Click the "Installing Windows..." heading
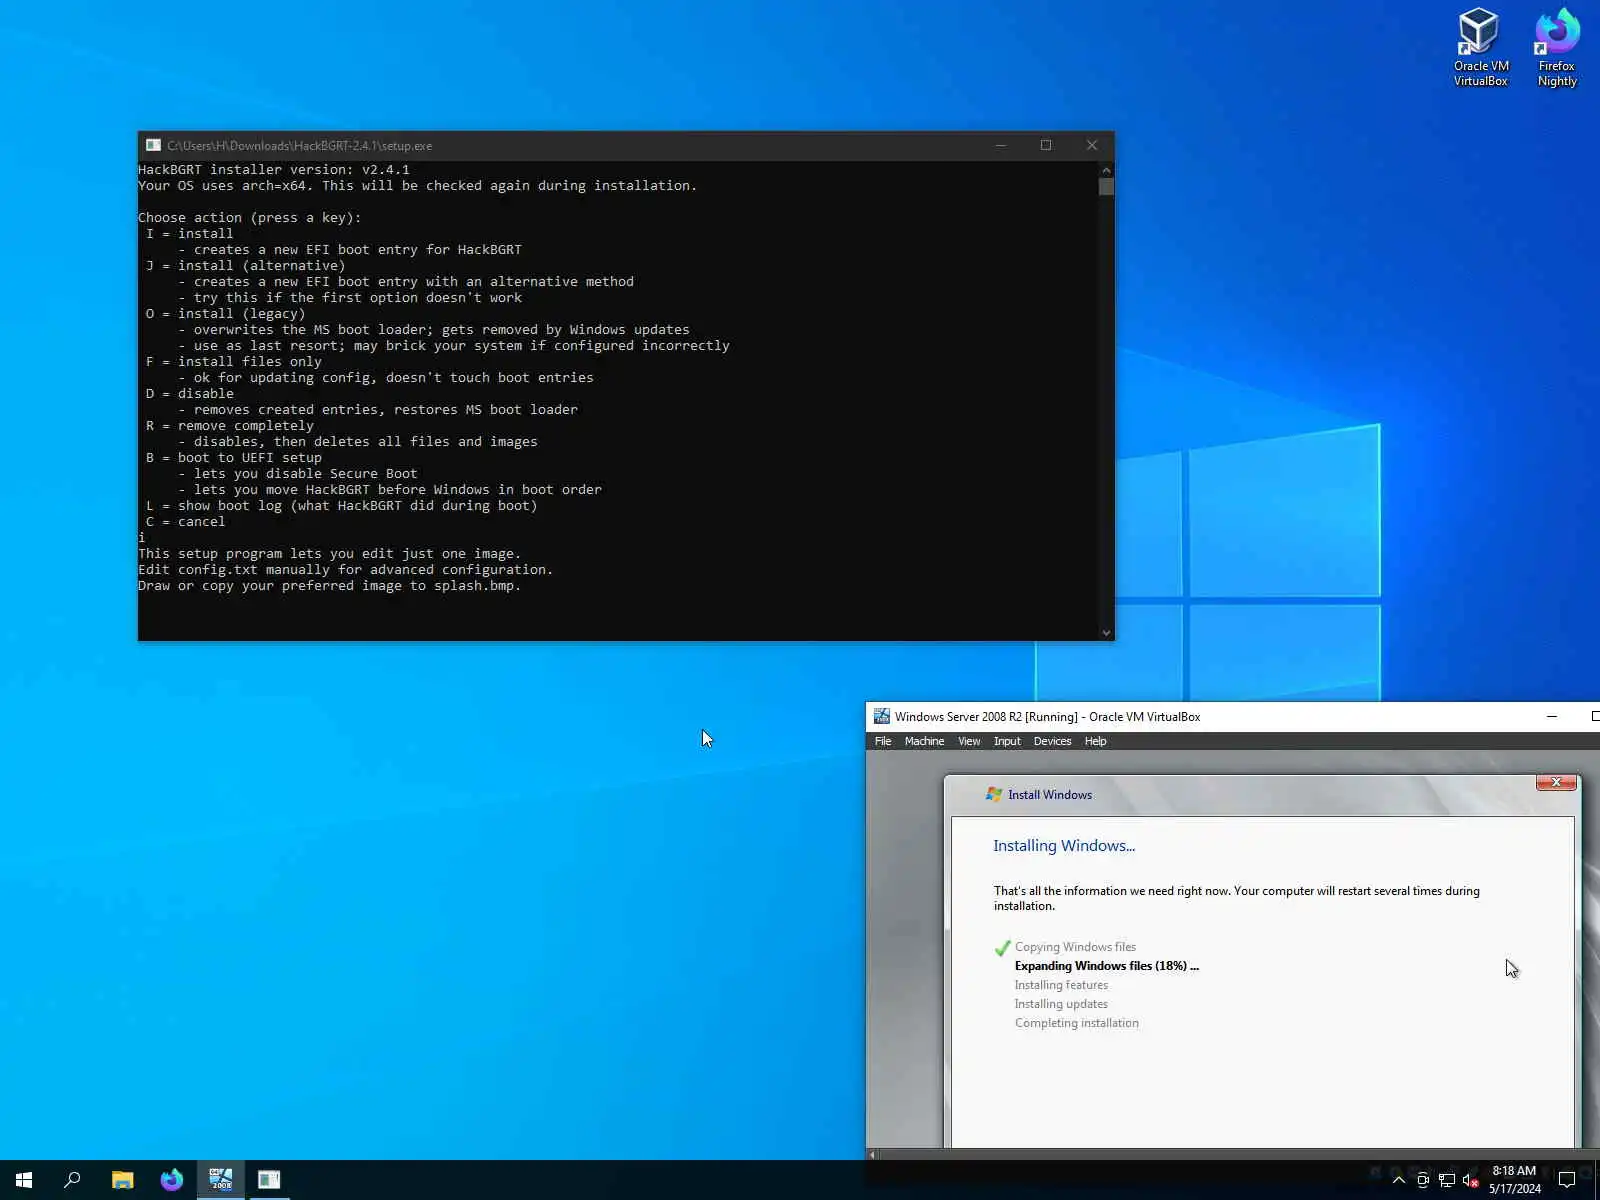This screenshot has width=1600, height=1200. pyautogui.click(x=1064, y=846)
